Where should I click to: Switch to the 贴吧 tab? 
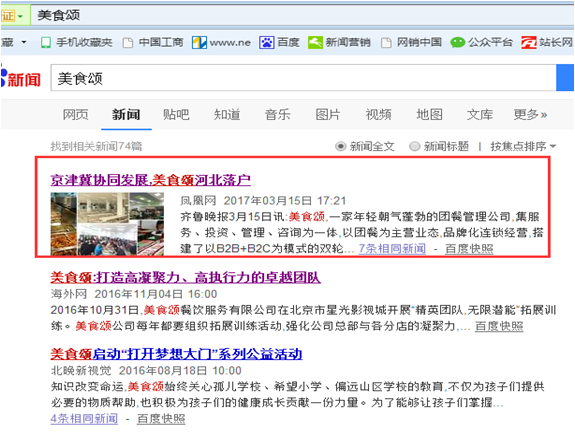click(176, 115)
